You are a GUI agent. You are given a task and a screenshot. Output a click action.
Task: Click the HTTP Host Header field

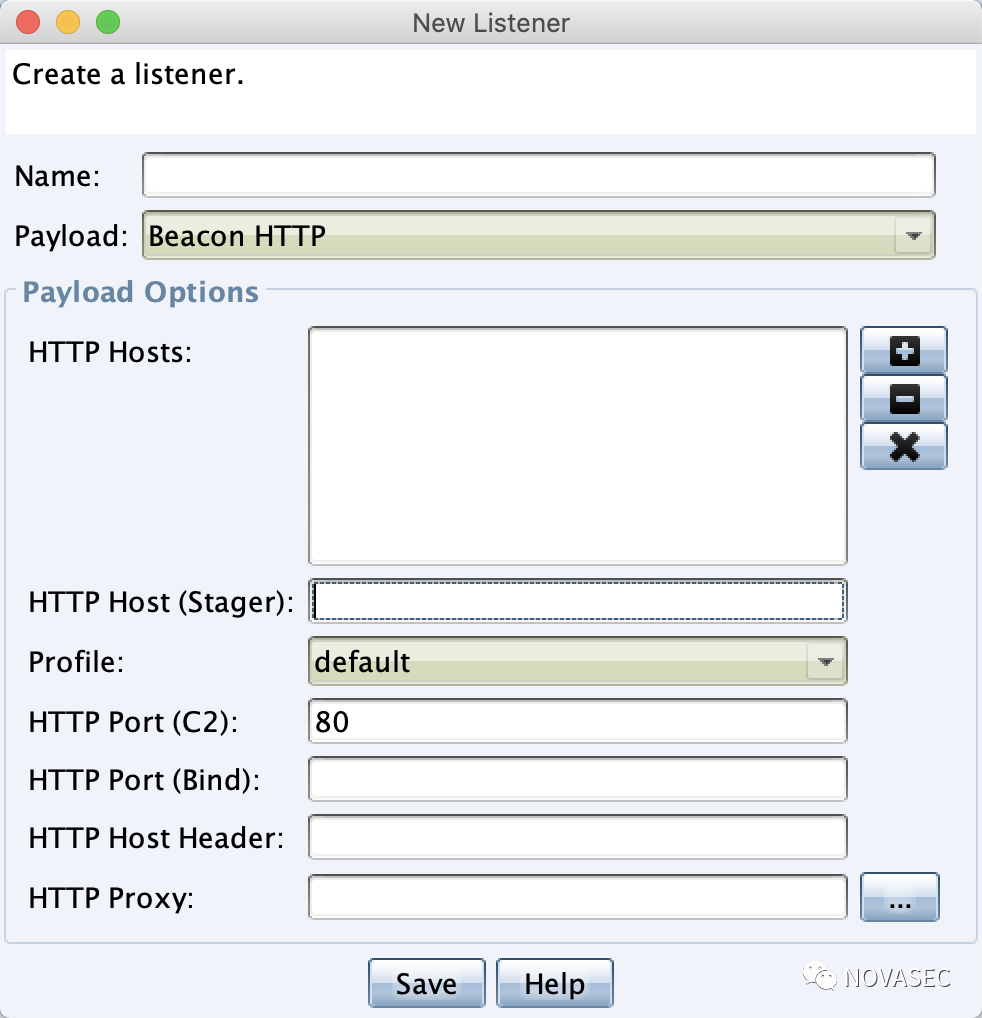coord(578,837)
